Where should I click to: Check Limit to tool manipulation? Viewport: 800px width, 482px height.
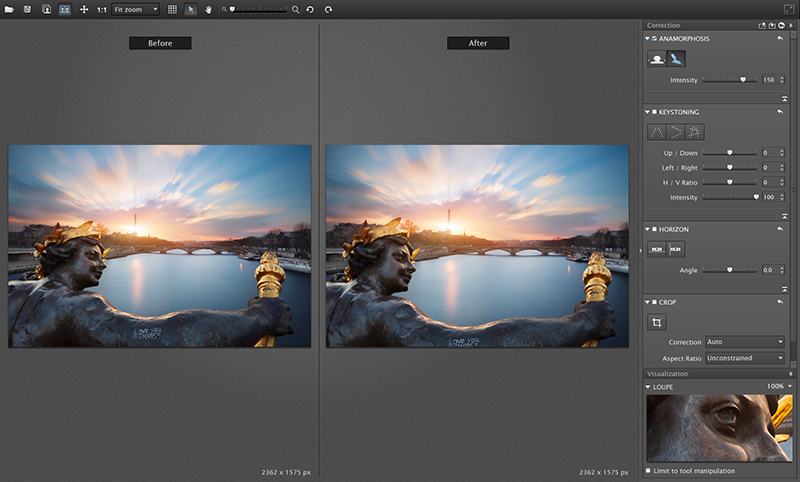(650, 470)
